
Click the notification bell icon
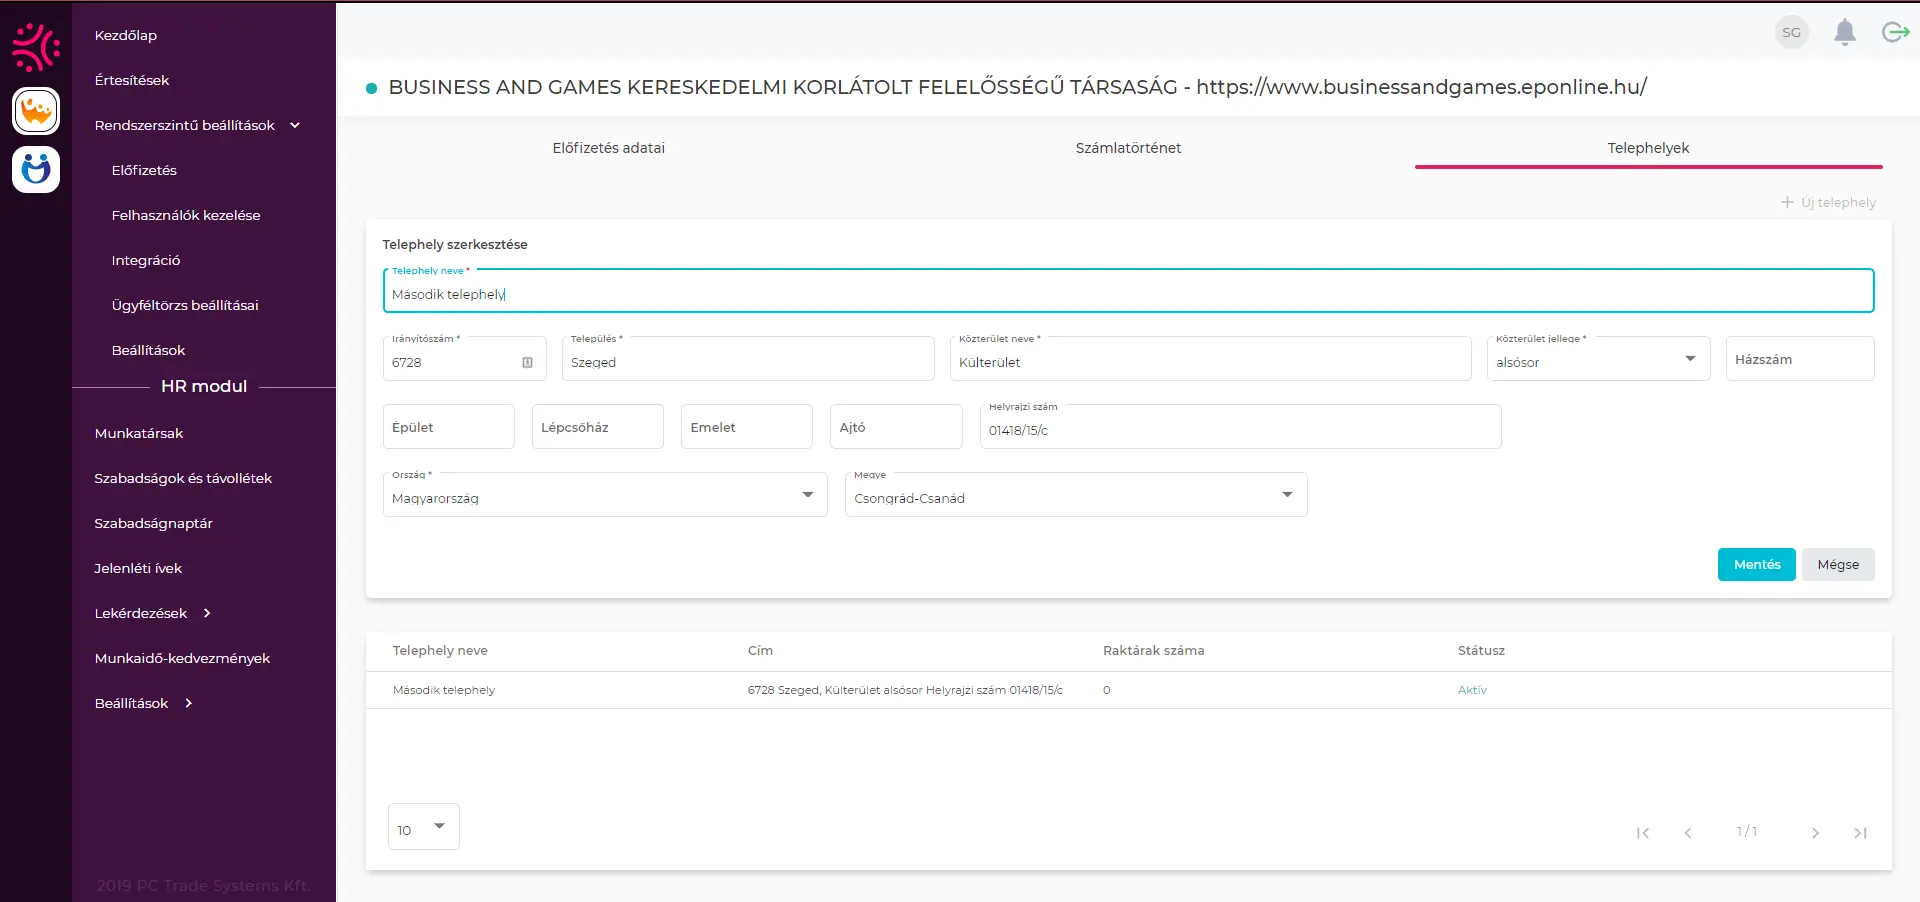[1844, 33]
